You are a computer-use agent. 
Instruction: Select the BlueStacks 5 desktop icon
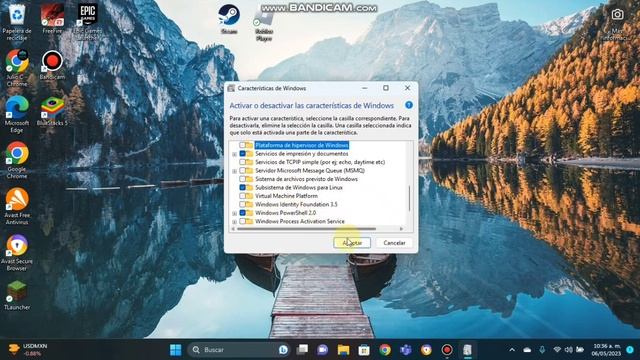point(52,111)
